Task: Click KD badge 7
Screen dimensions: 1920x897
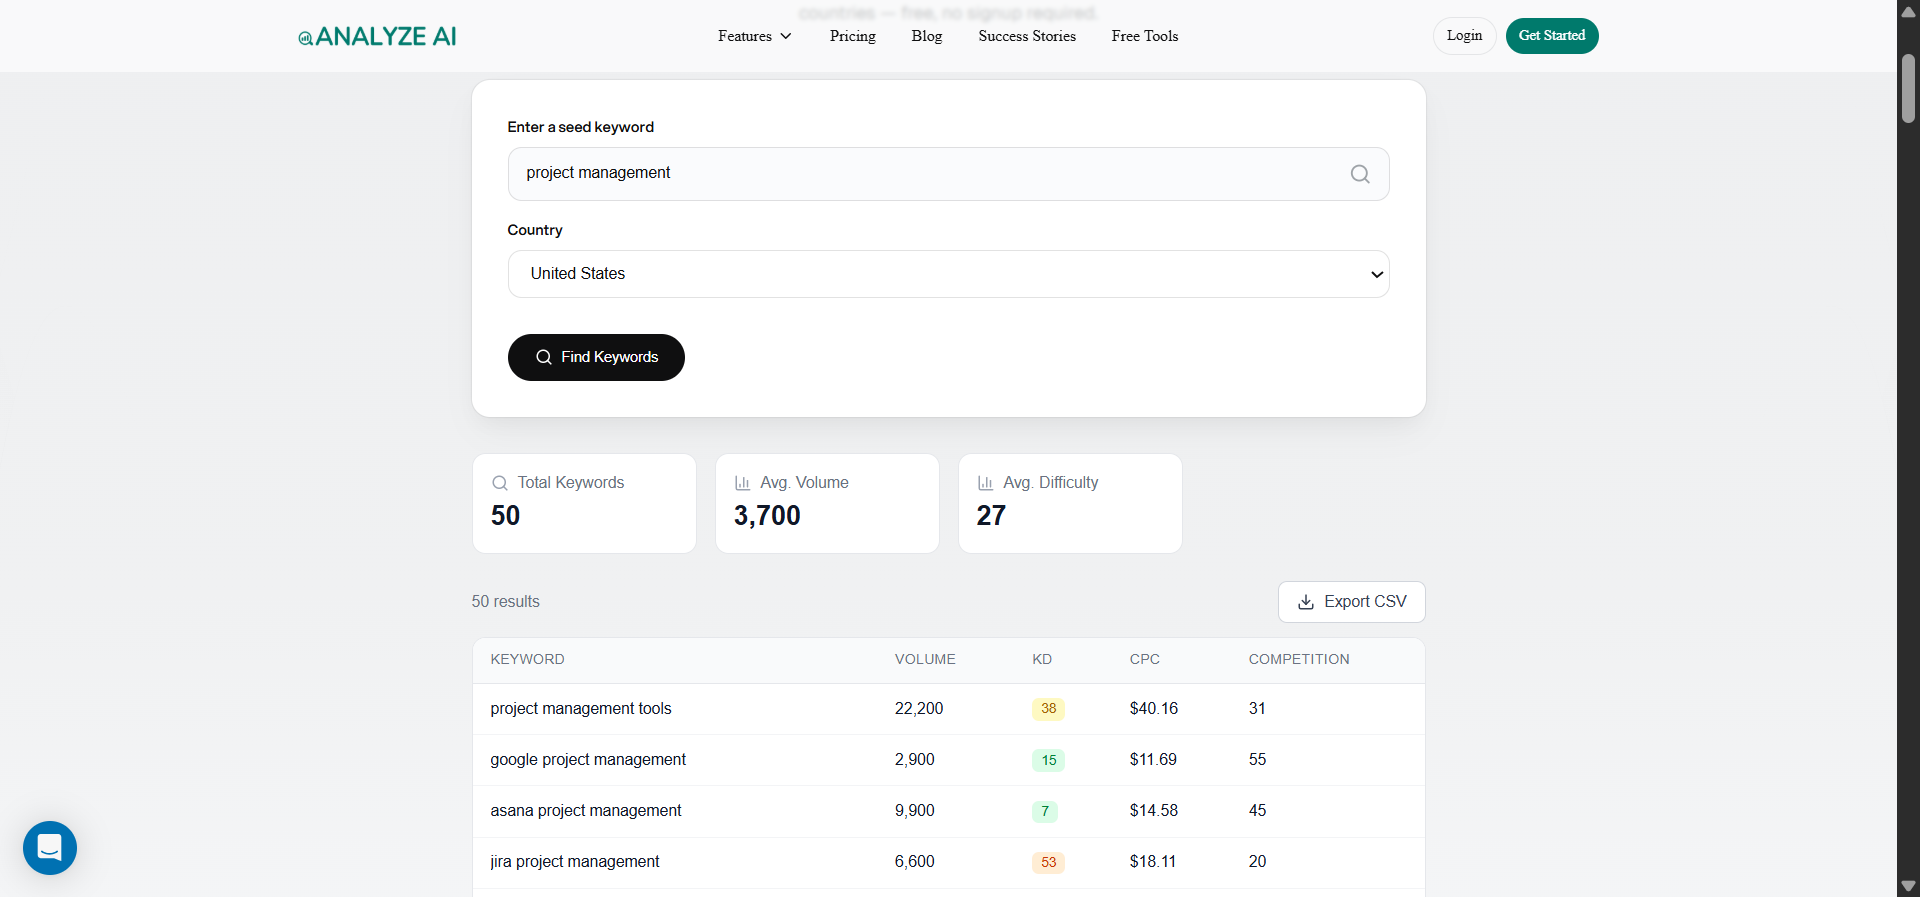Action: point(1045,811)
